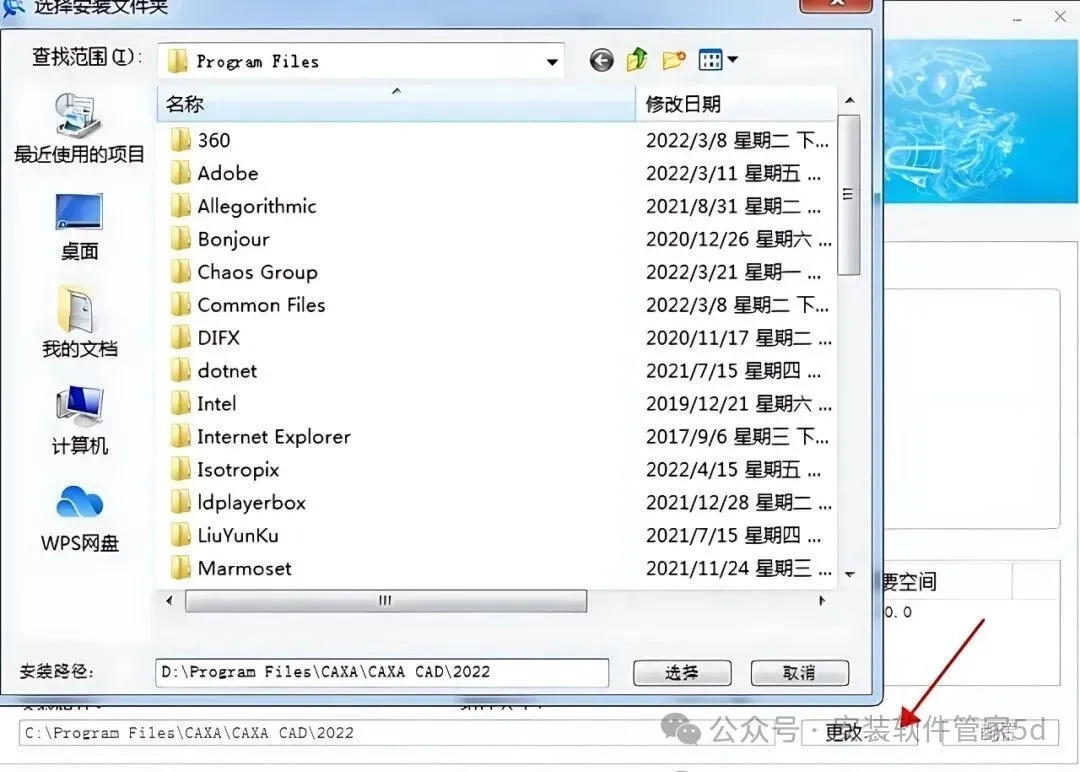
Task: Click the 取消 button
Action: (799, 673)
